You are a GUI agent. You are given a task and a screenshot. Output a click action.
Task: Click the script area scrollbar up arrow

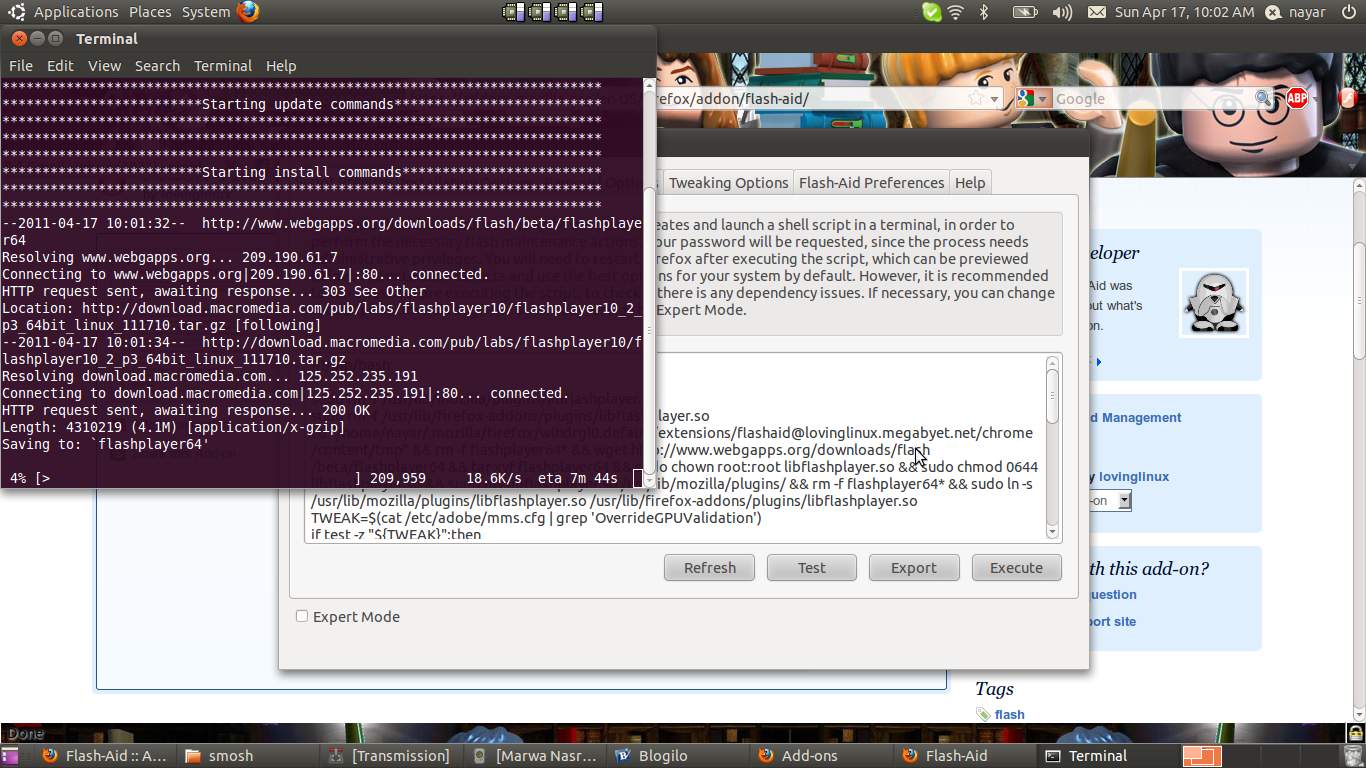(x=1052, y=364)
